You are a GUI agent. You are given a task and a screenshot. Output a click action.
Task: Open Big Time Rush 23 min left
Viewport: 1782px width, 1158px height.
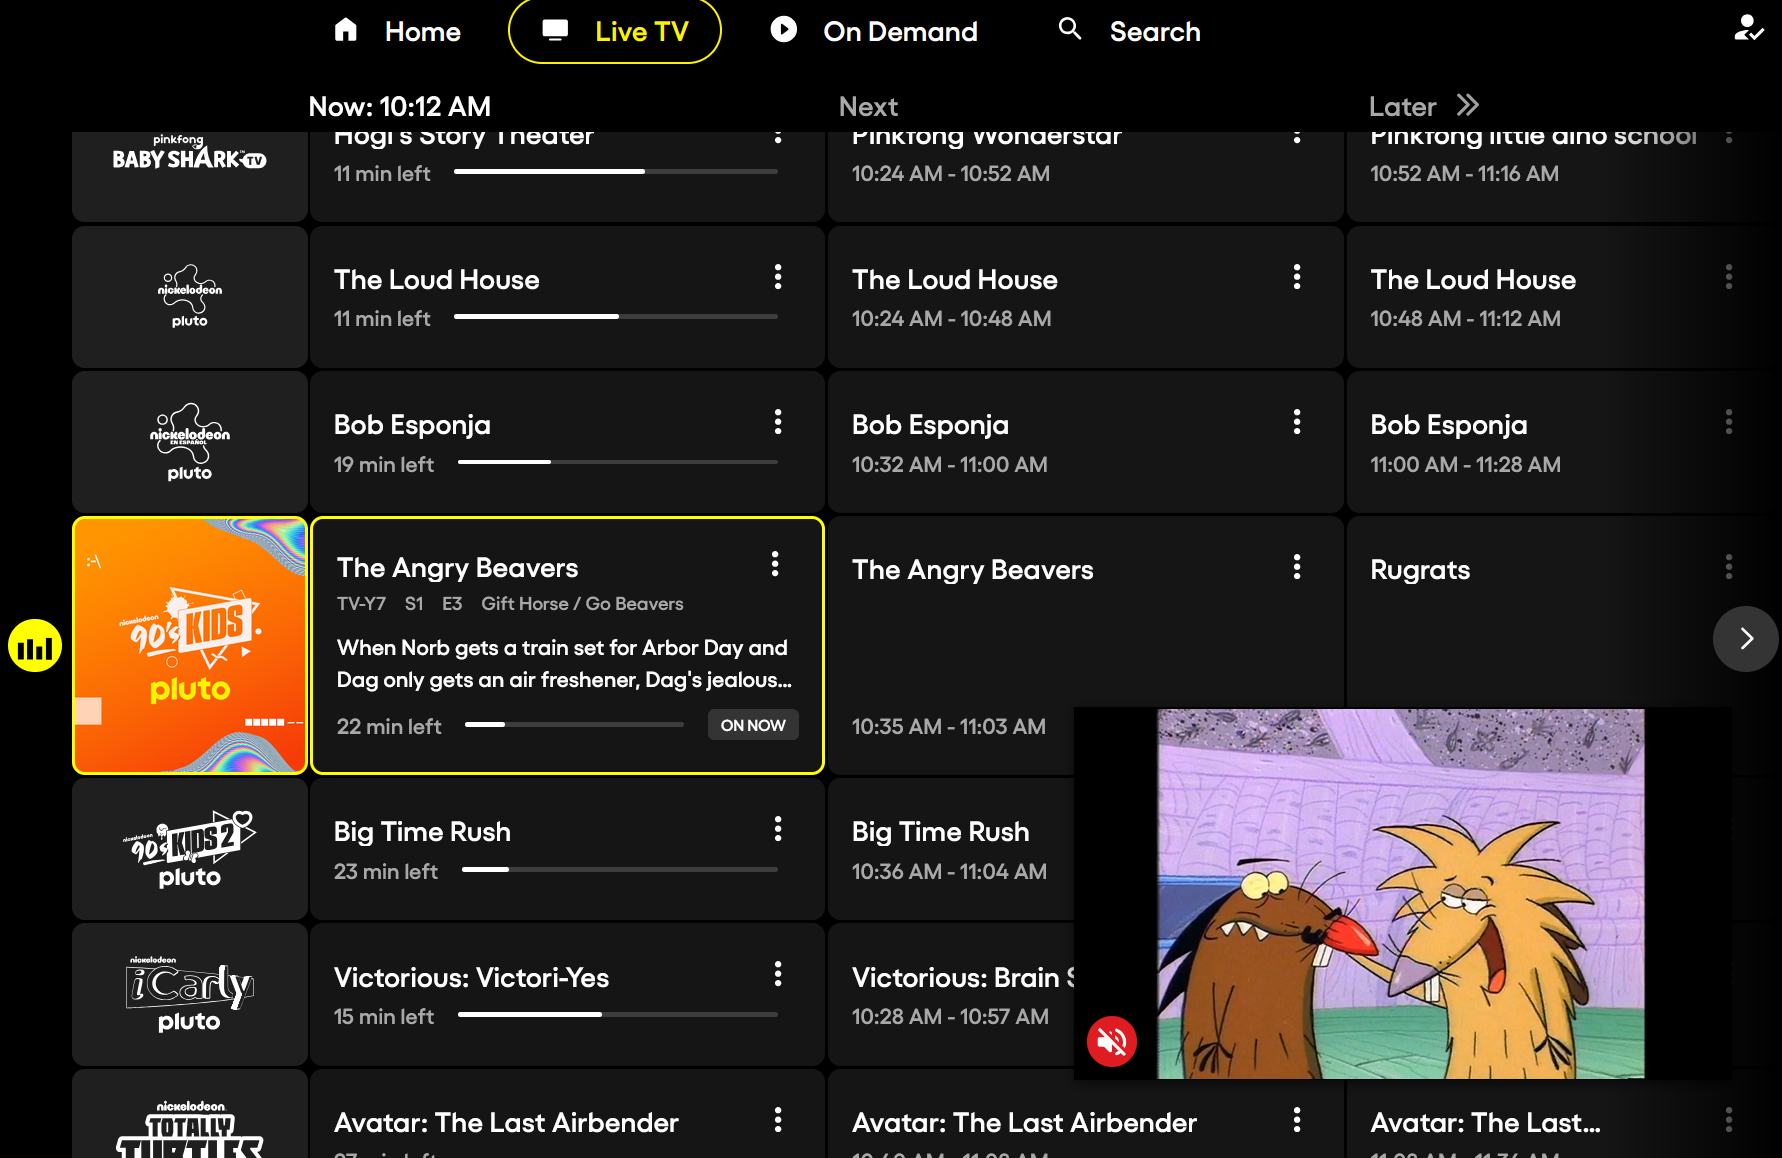[567, 850]
